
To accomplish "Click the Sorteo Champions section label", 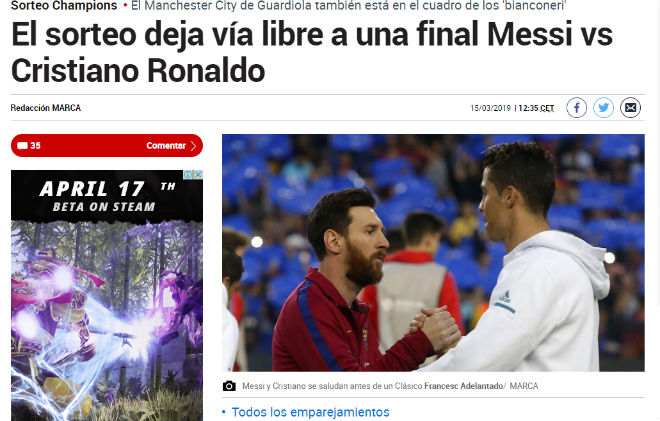I will 64,5.
